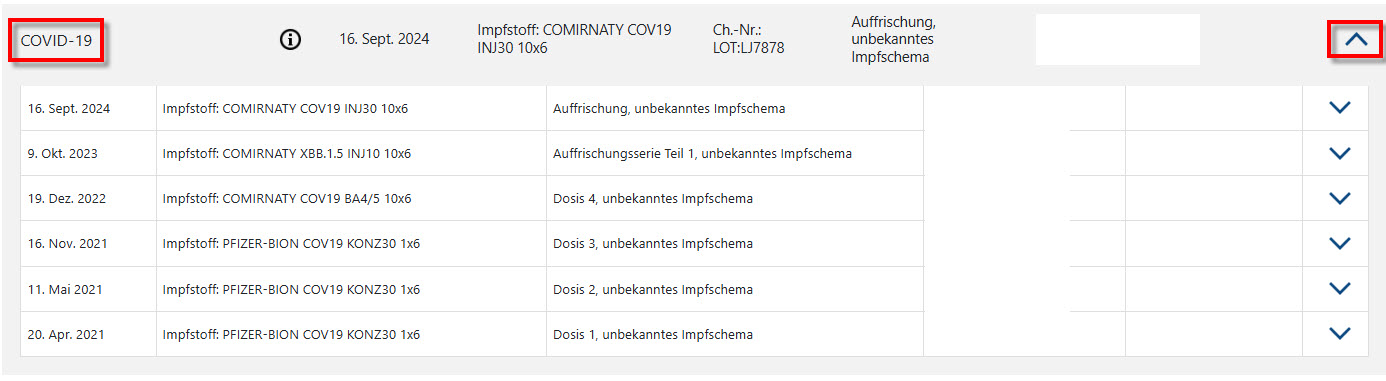Click the 16. Sept. 2024 date in header
Viewport: 1386px width, 381px height.
(385, 40)
